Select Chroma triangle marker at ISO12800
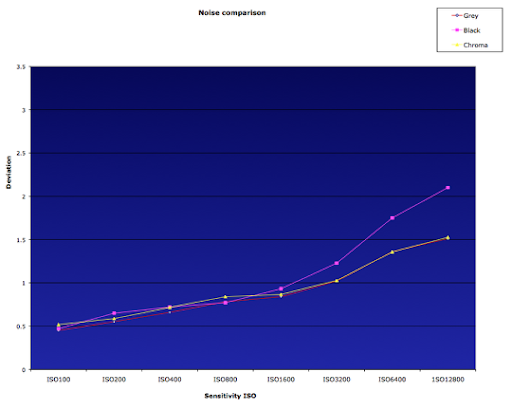This screenshot has width=512, height=410. tap(448, 237)
